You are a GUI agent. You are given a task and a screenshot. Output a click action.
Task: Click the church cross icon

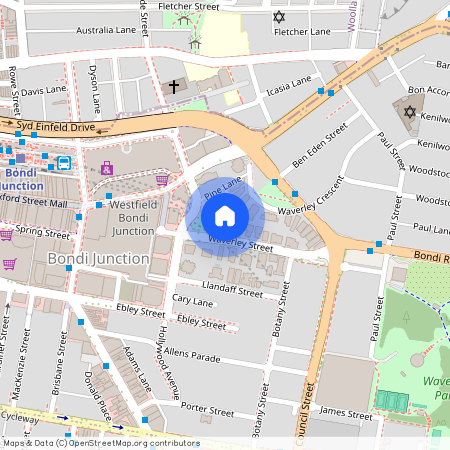[174, 86]
